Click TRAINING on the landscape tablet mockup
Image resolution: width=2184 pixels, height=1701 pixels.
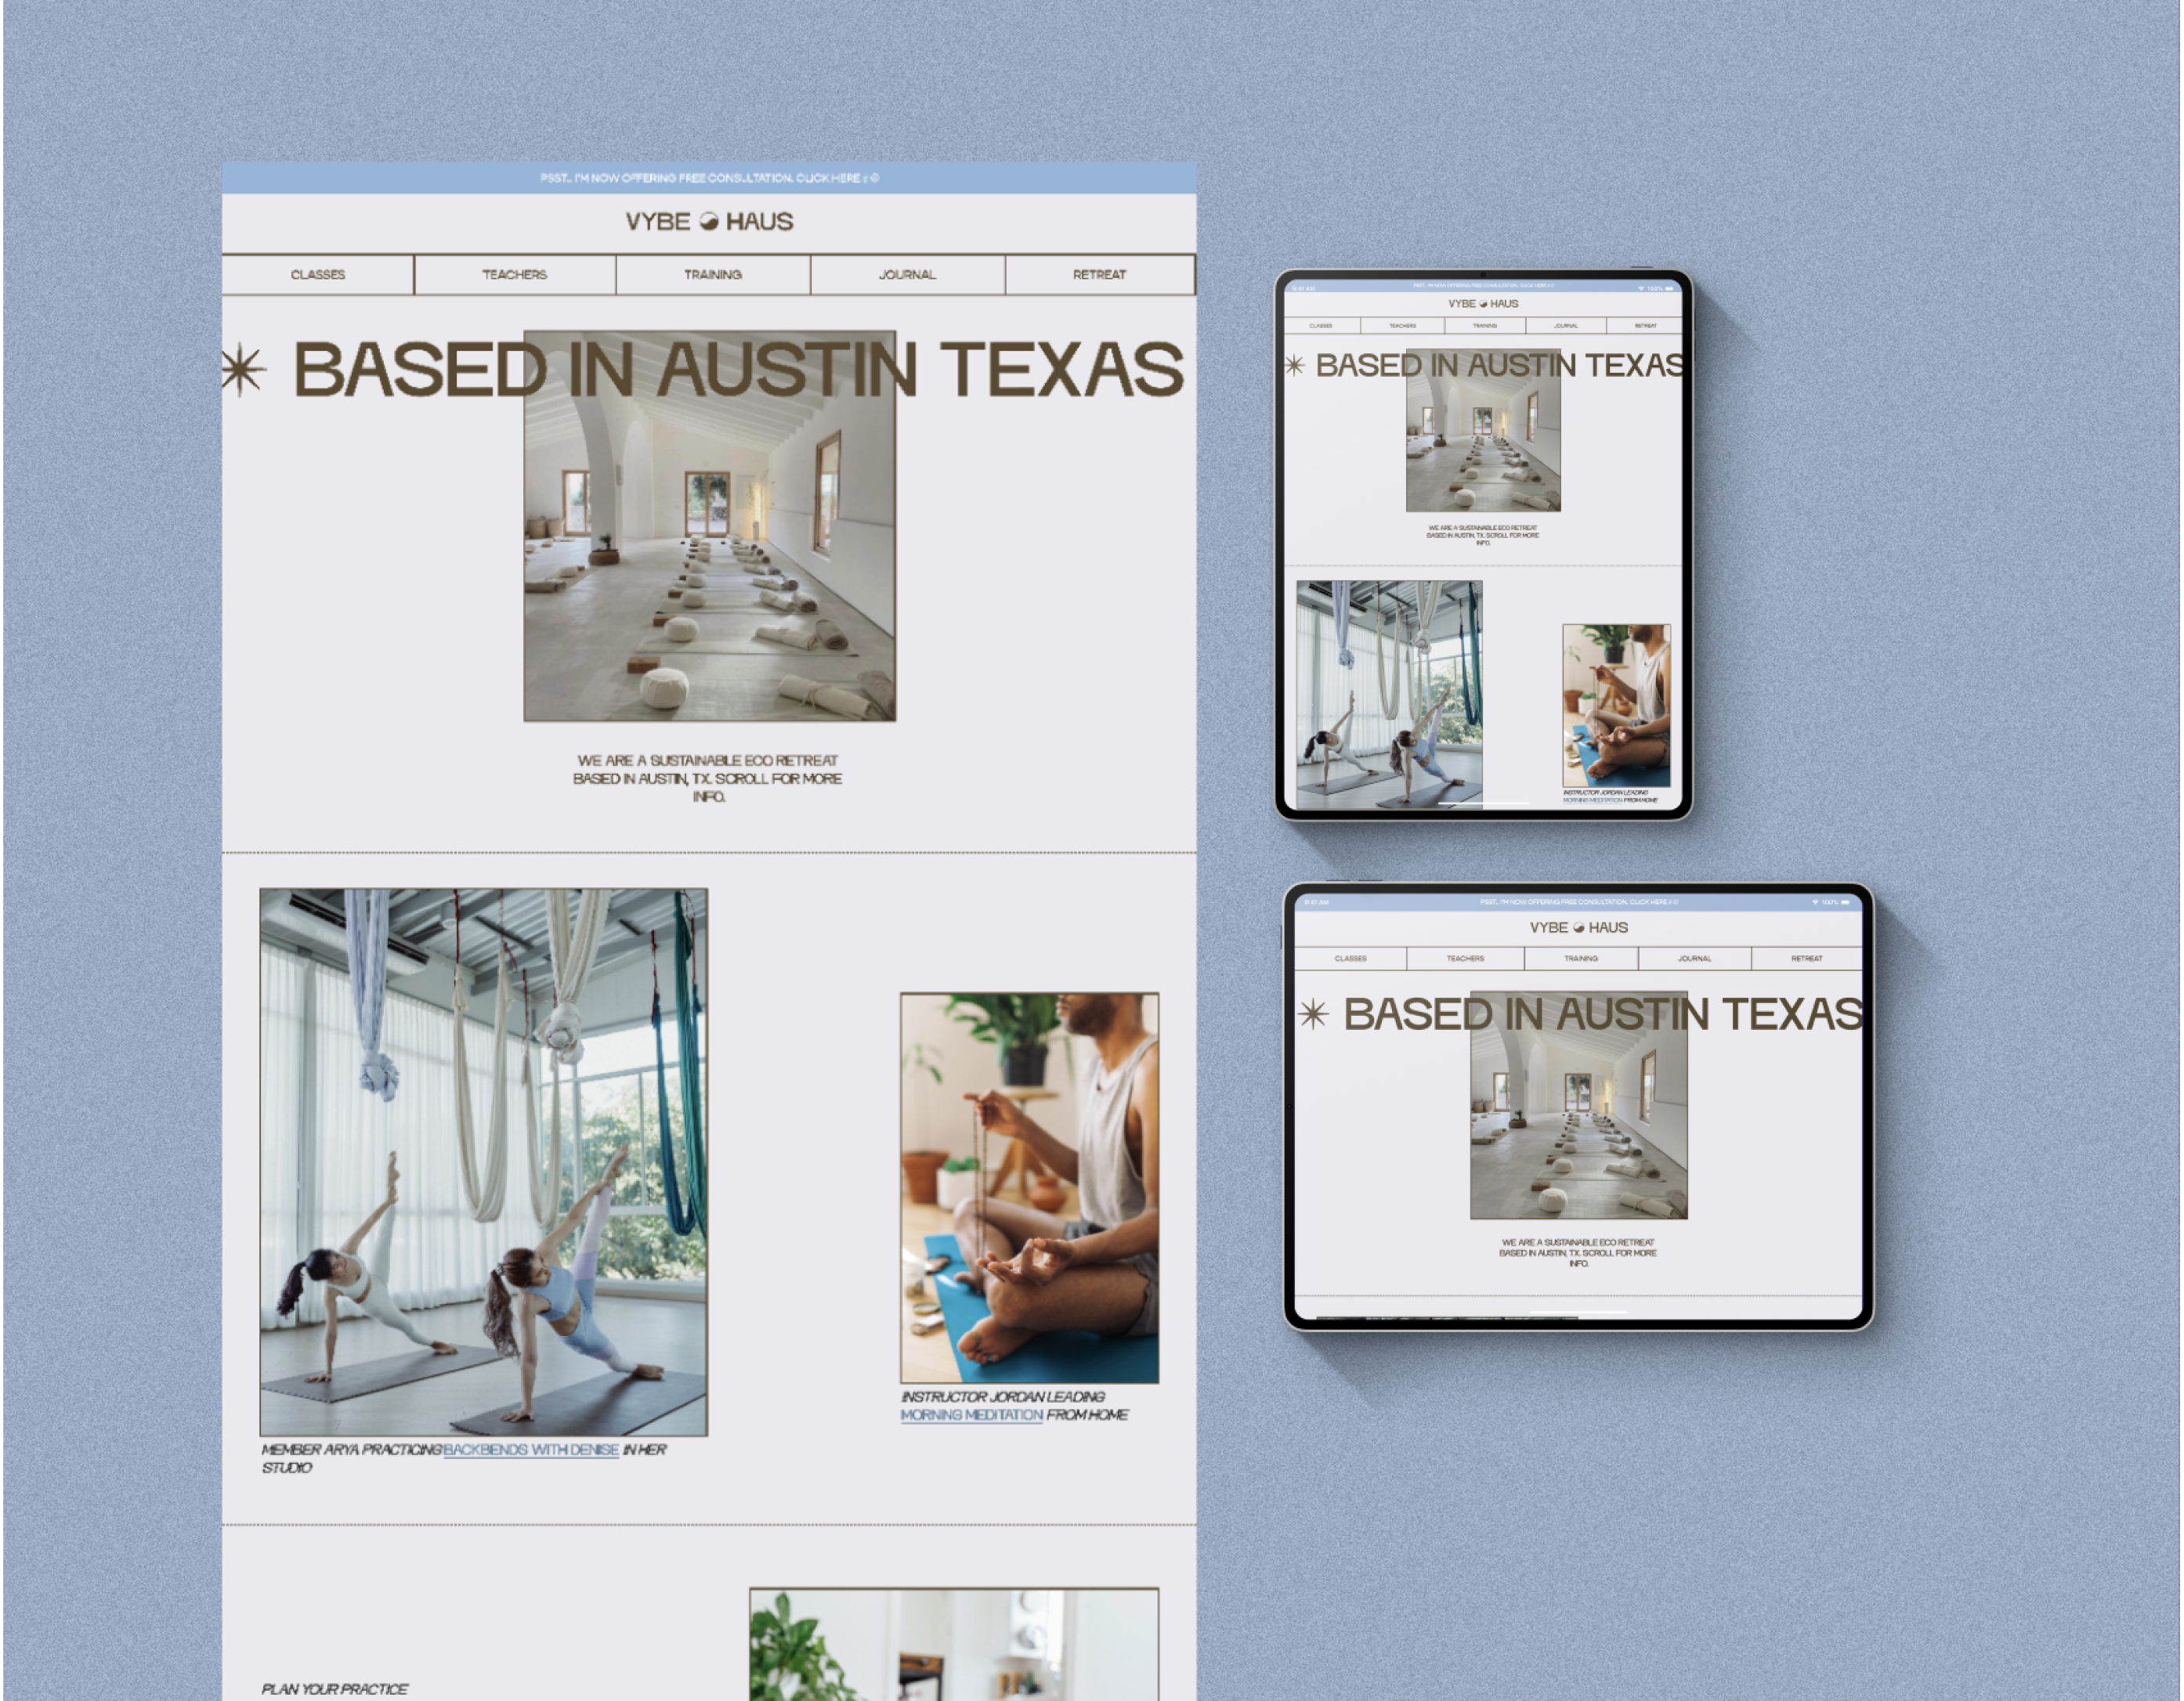click(x=1581, y=958)
